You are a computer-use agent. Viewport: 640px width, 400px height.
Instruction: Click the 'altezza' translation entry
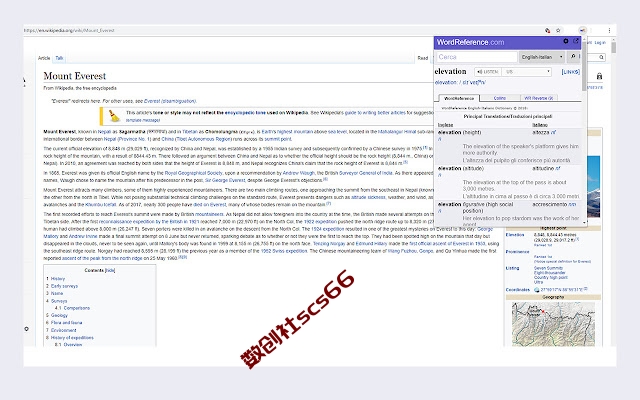pos(542,133)
